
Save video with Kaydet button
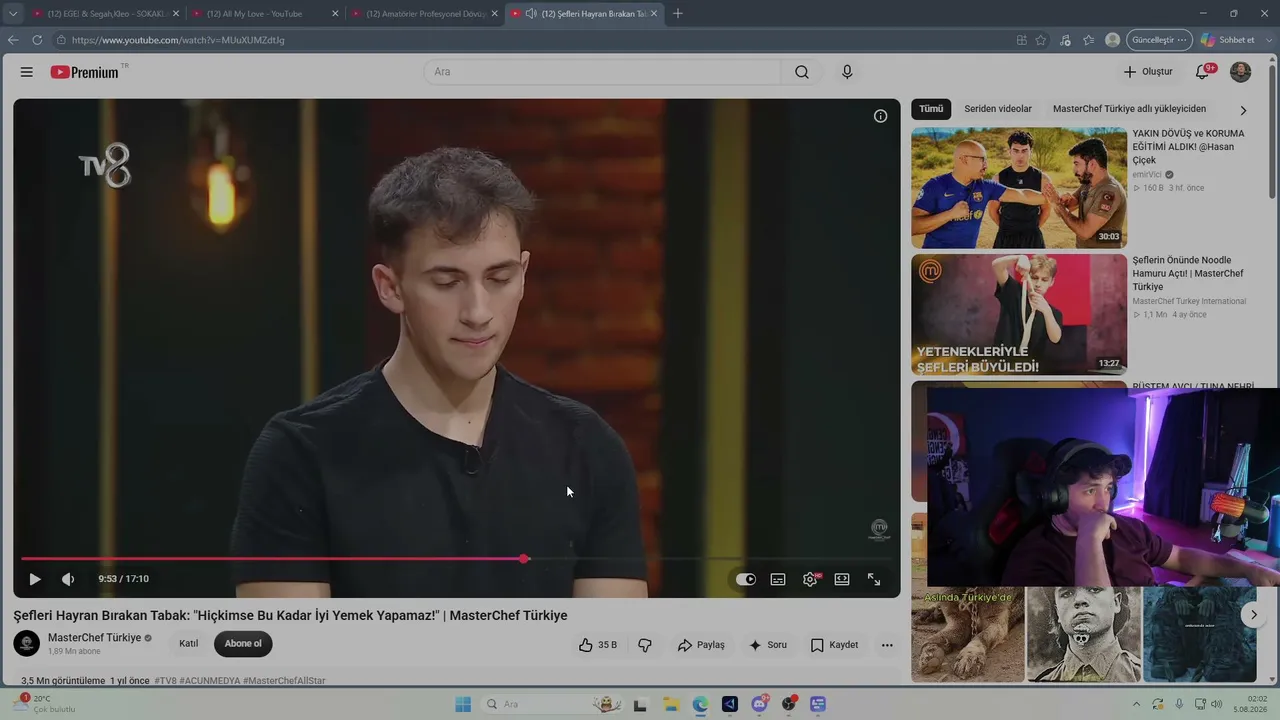834,645
